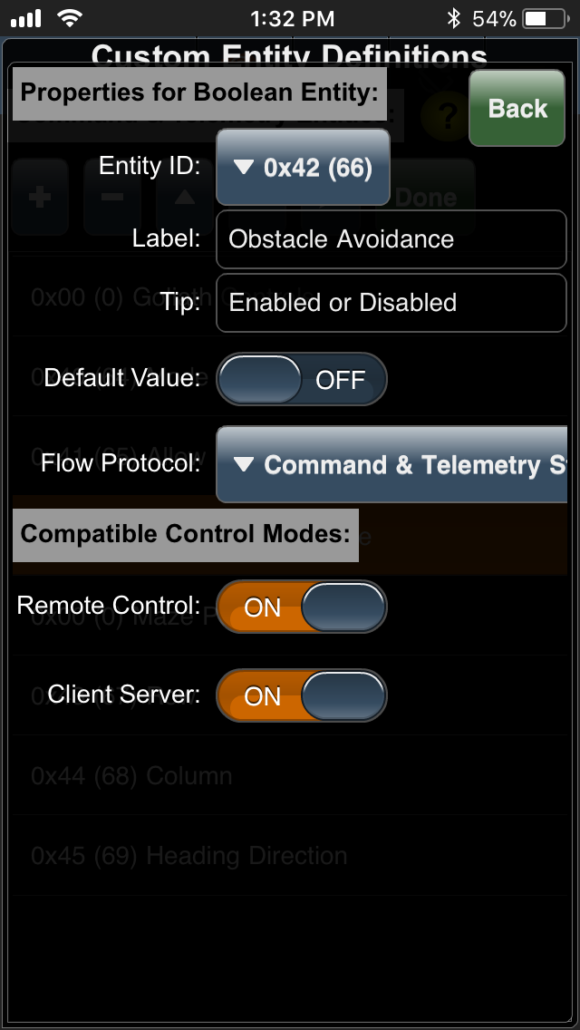The image size is (580, 1030).
Task: Open the Flow Protocol dropdown
Action: click(x=391, y=464)
